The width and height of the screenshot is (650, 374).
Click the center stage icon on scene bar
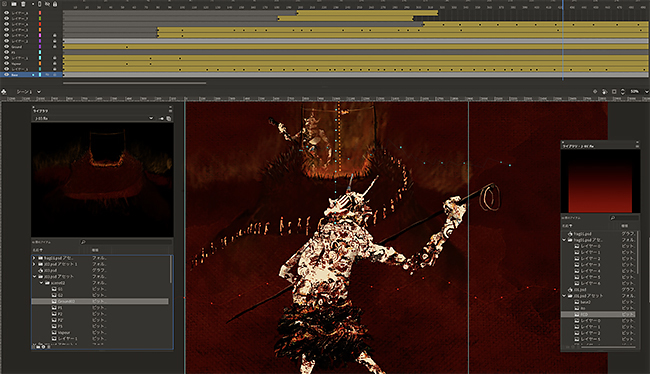click(x=595, y=92)
